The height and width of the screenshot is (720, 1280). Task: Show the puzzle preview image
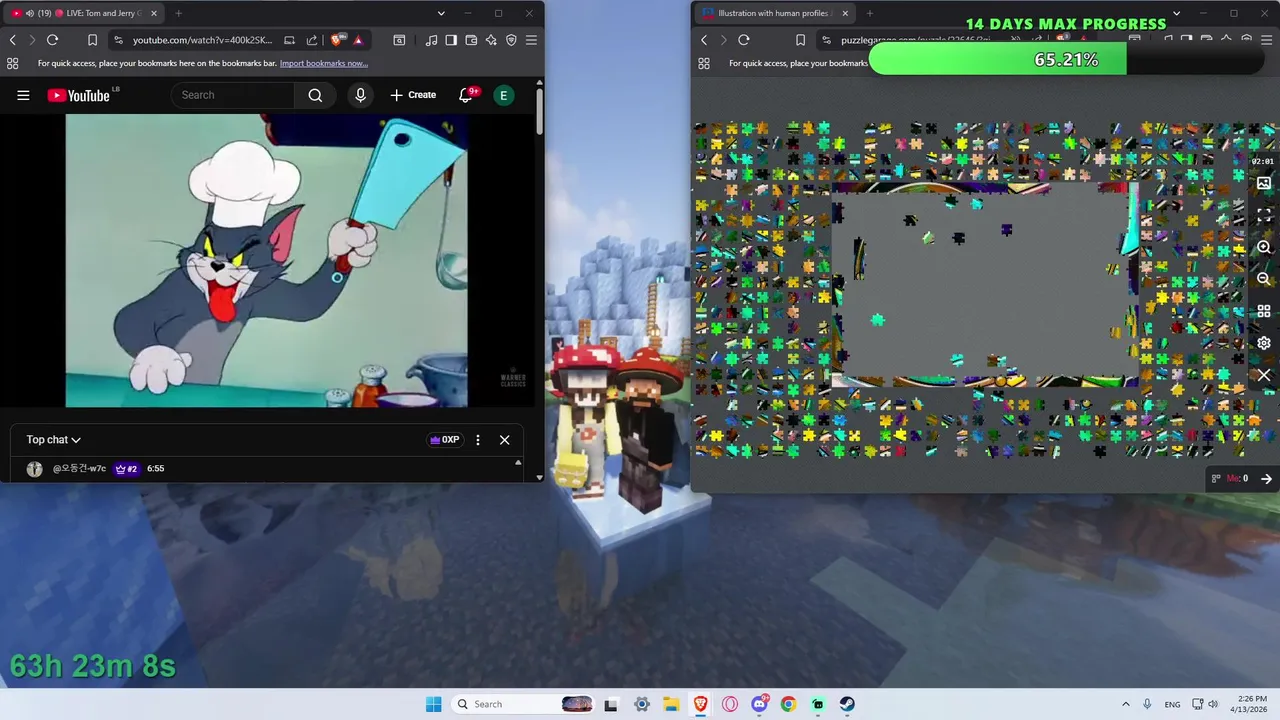pos(1264,183)
